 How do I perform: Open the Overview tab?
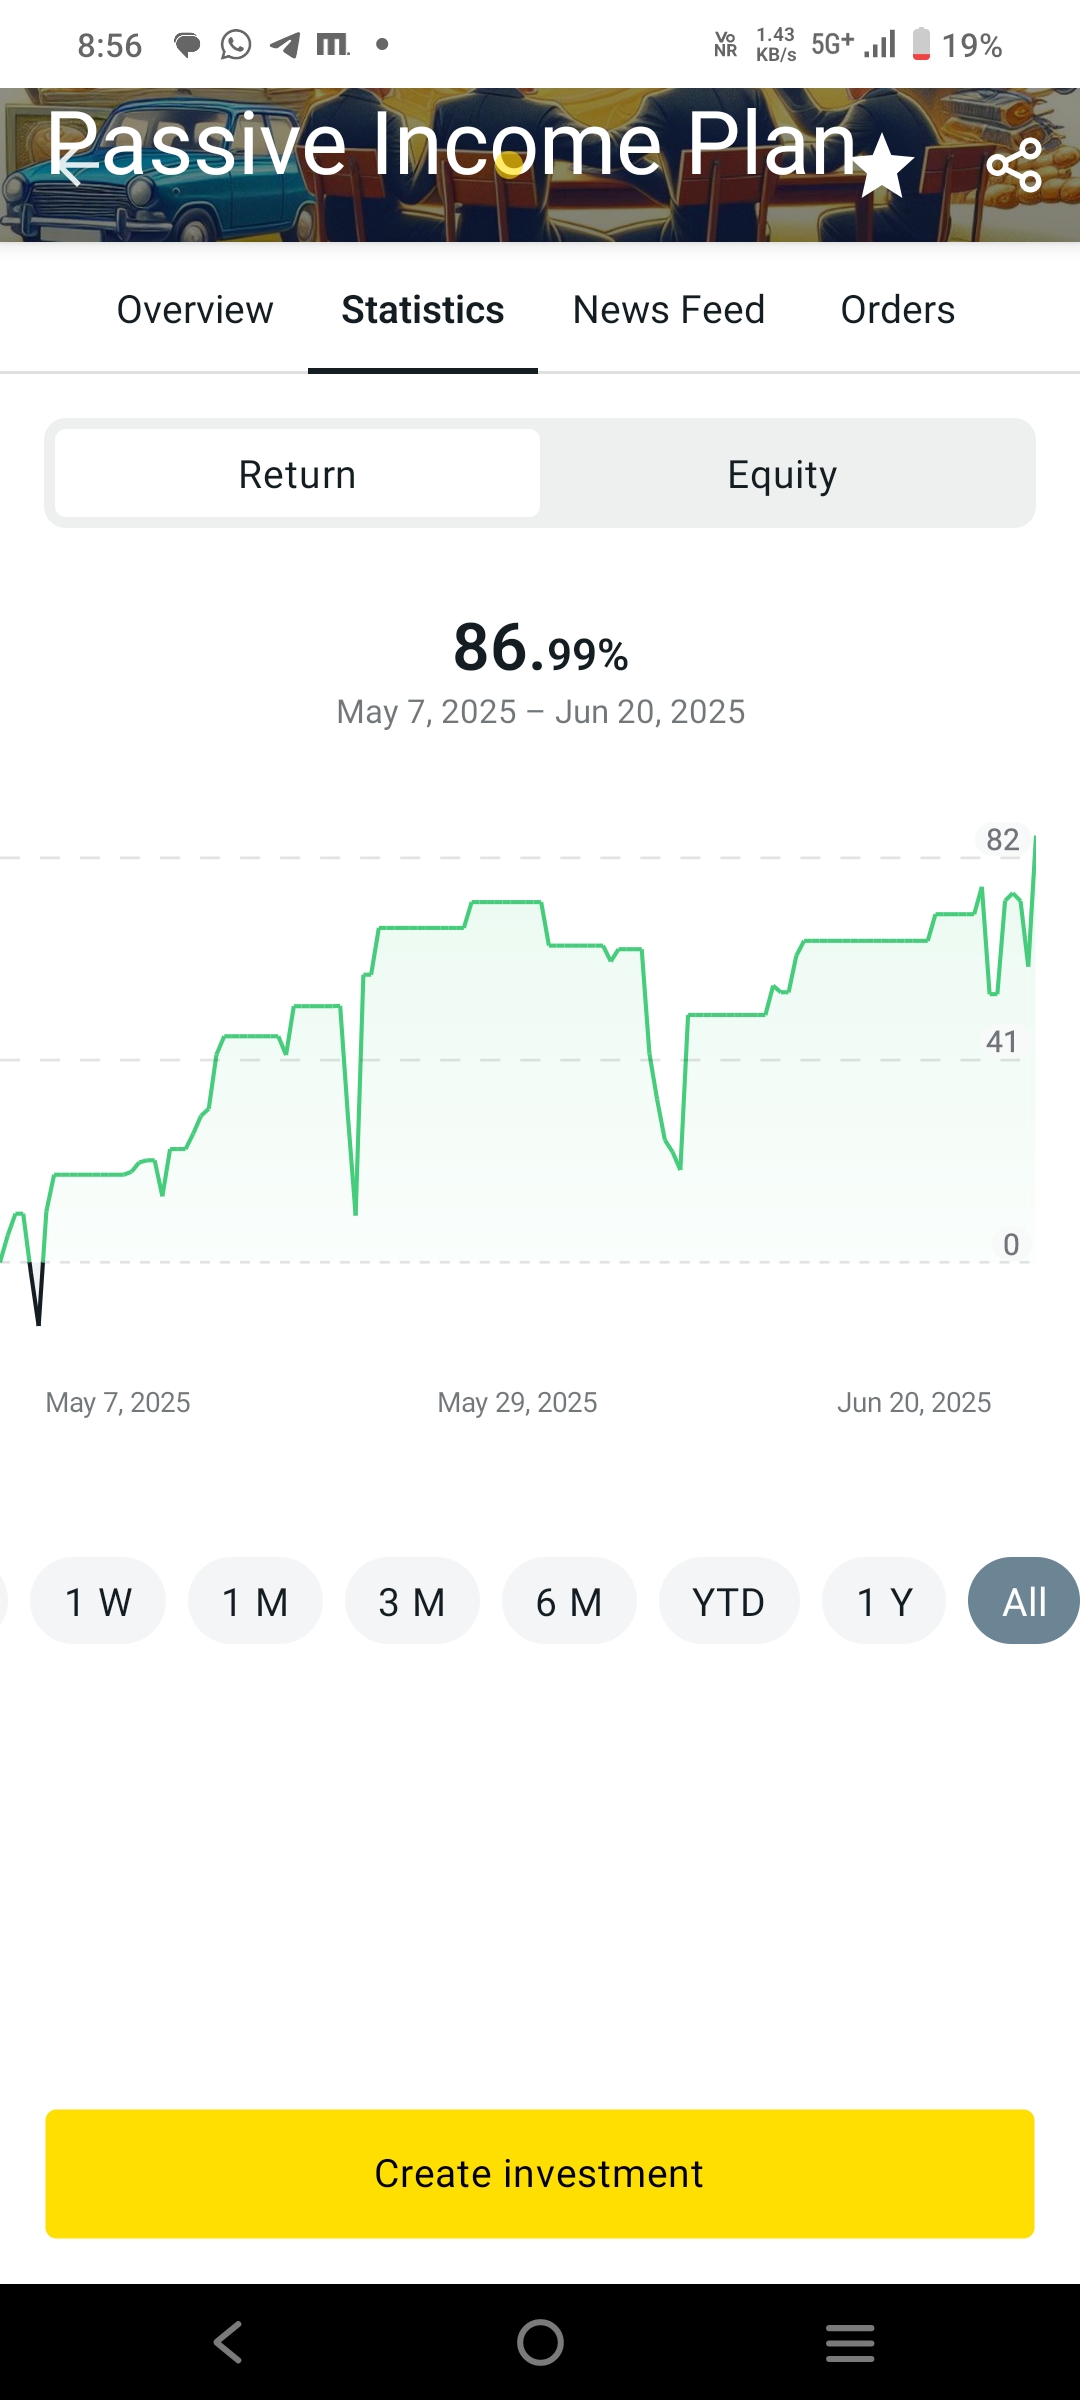click(195, 310)
